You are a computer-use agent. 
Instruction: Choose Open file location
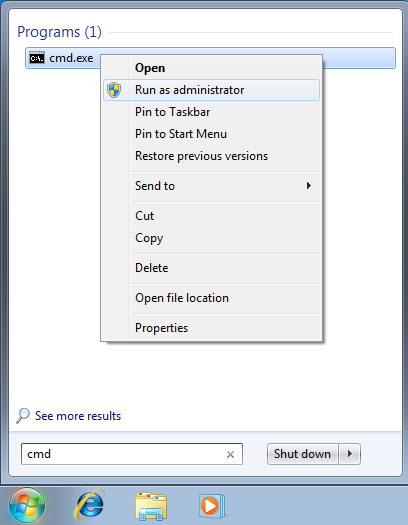pos(212,298)
